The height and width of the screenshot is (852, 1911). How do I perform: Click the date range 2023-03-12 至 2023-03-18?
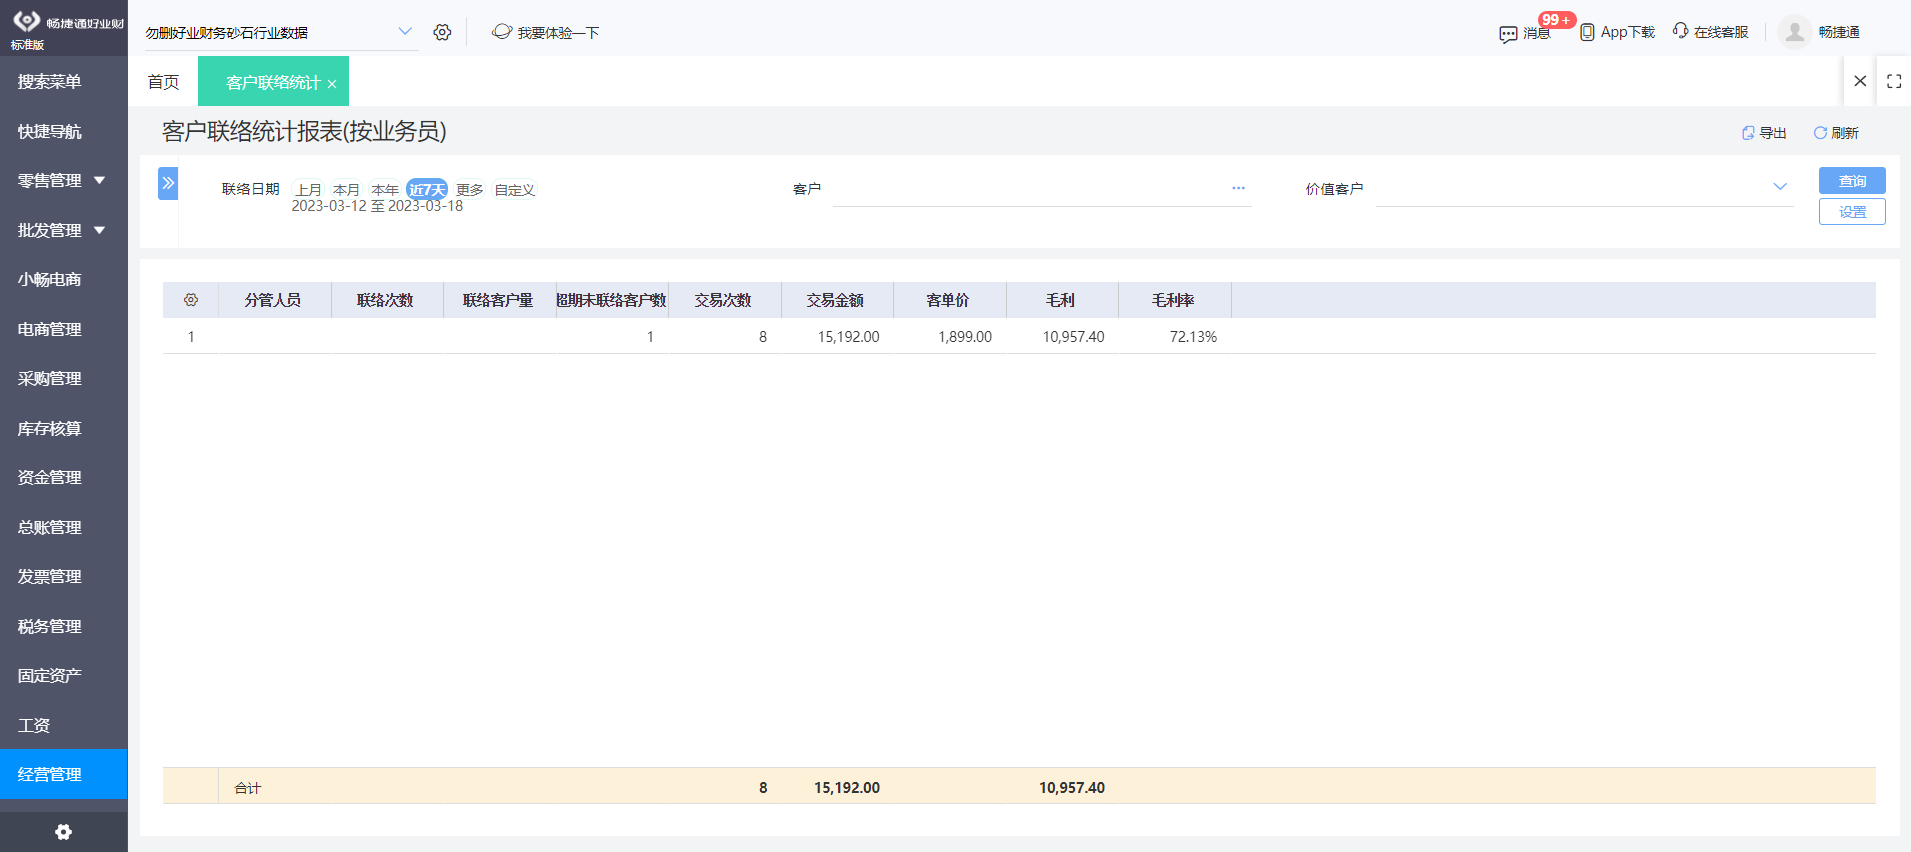(x=377, y=206)
